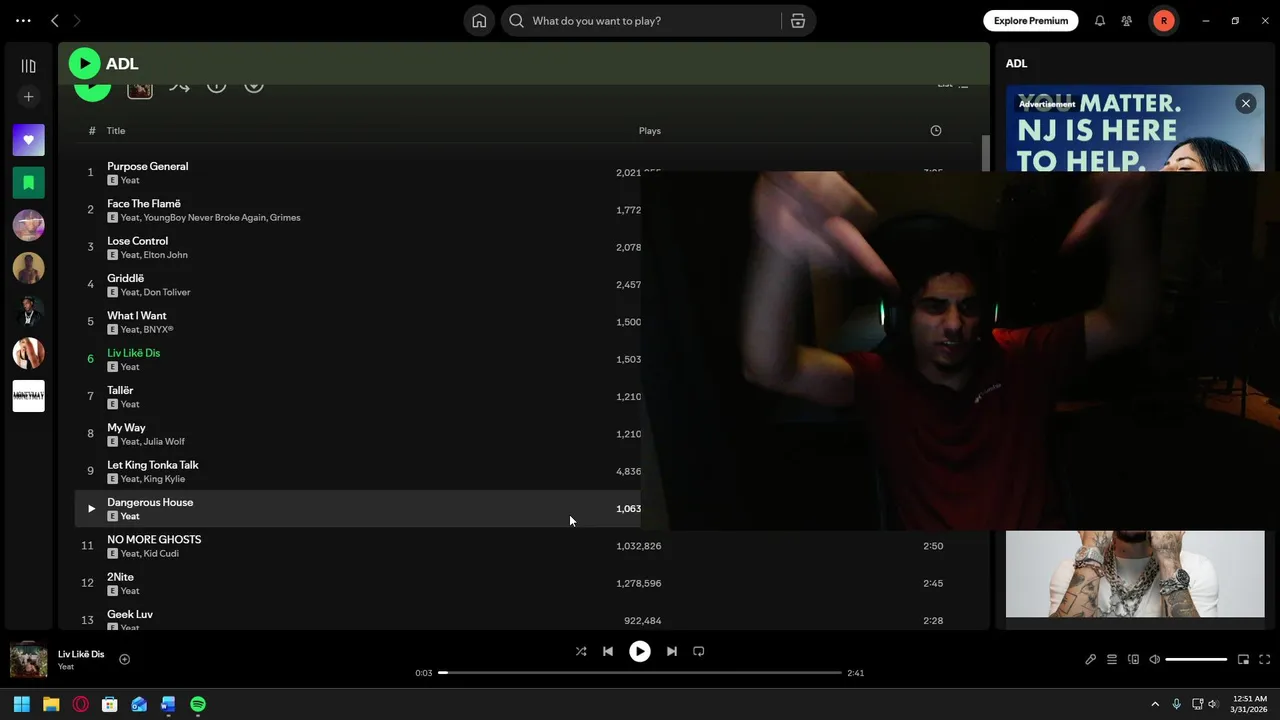1280x720 pixels.
Task: Play ADL with the green header button
Action: (85, 64)
